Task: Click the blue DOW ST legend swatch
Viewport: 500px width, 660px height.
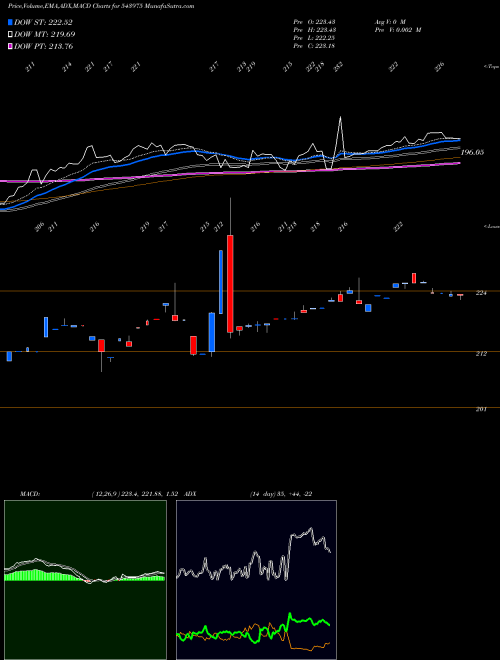Action: pos(11,22)
